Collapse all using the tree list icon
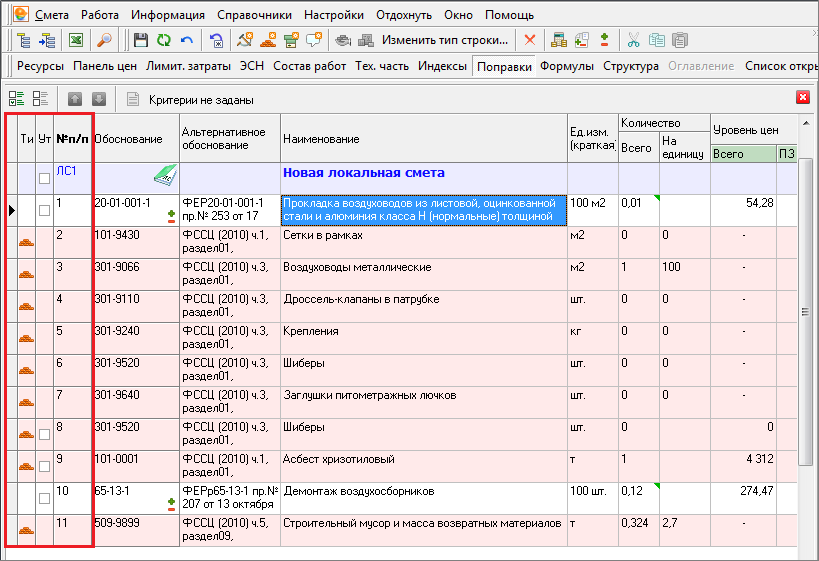The image size is (819, 561). pyautogui.click(x=40, y=98)
